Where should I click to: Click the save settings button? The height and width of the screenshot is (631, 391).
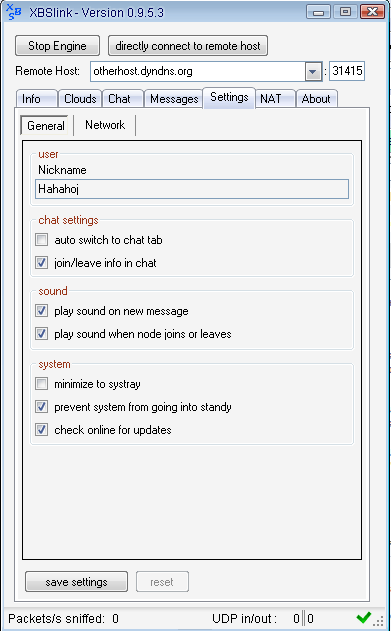pos(76,582)
